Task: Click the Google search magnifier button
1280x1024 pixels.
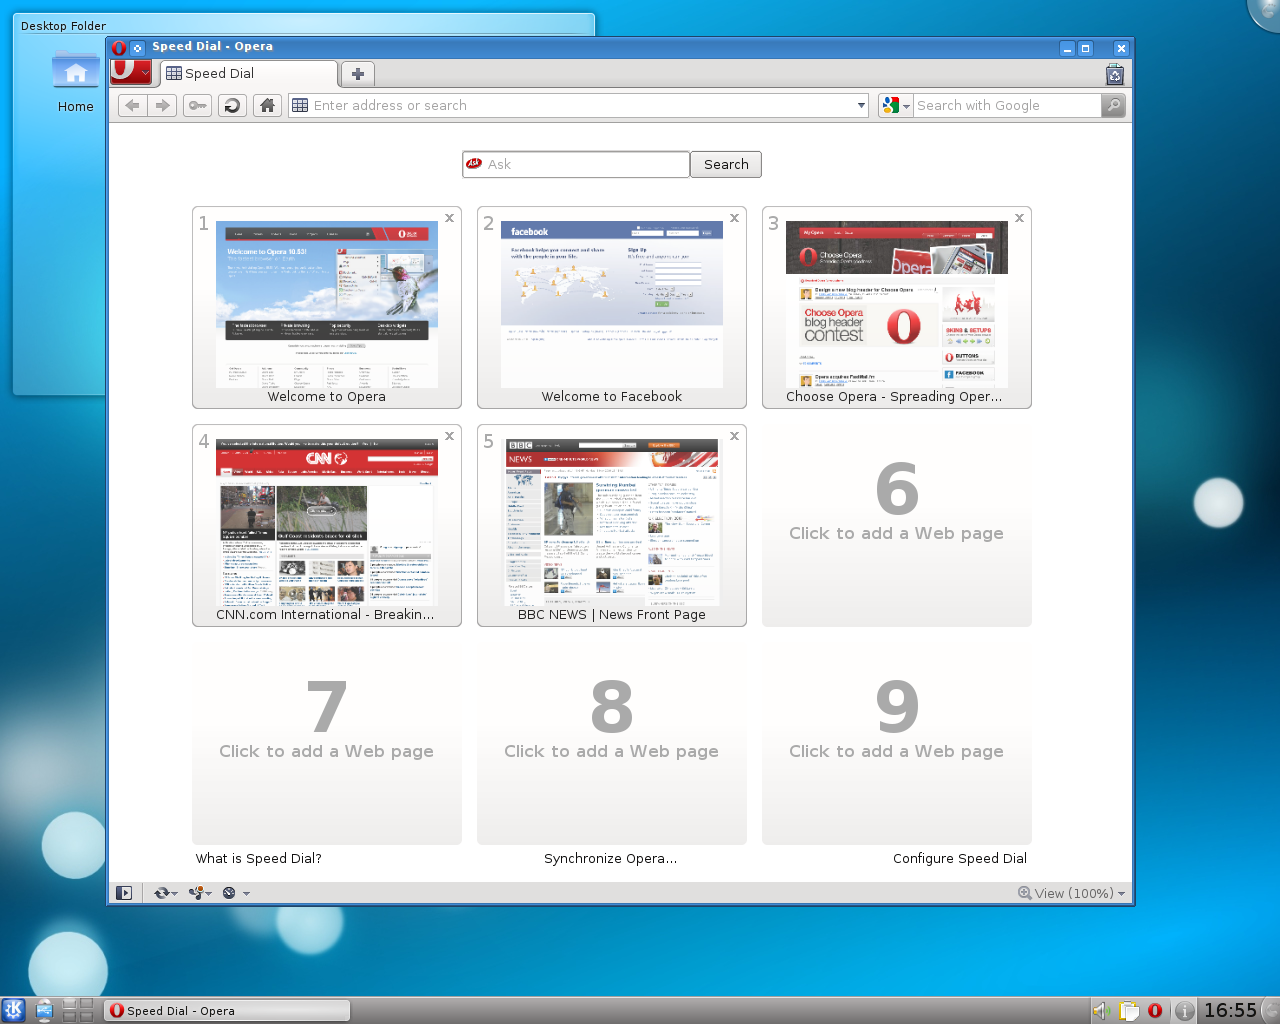Action: [1113, 105]
